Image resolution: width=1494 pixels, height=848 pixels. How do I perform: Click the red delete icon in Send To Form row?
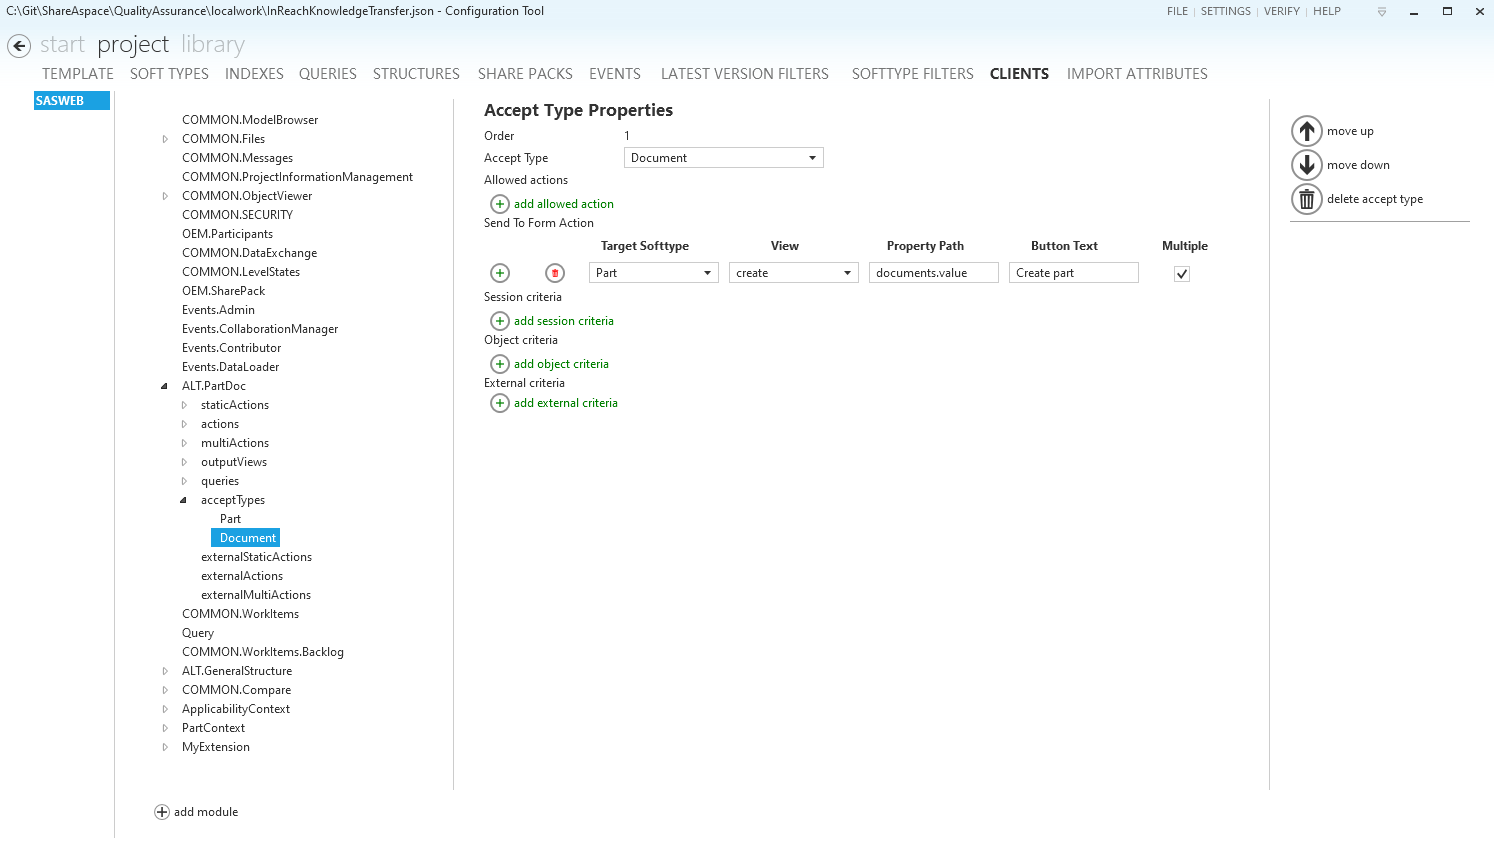[555, 273]
